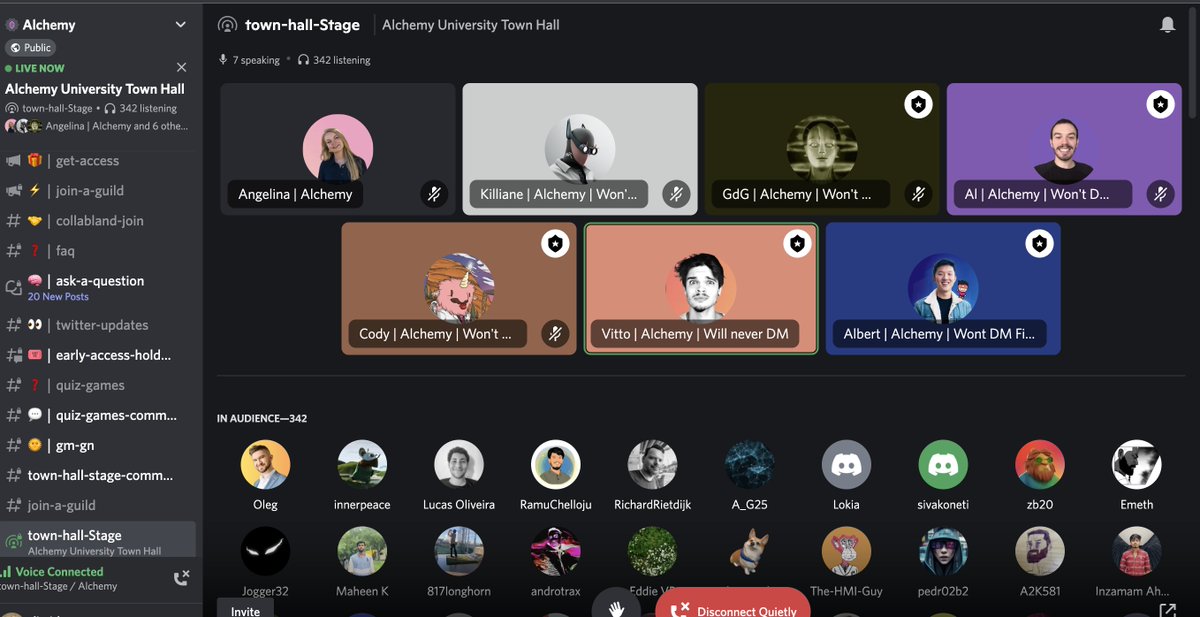Click audience member sivakoneti's avatar
This screenshot has height=617, width=1200.
tap(943, 465)
